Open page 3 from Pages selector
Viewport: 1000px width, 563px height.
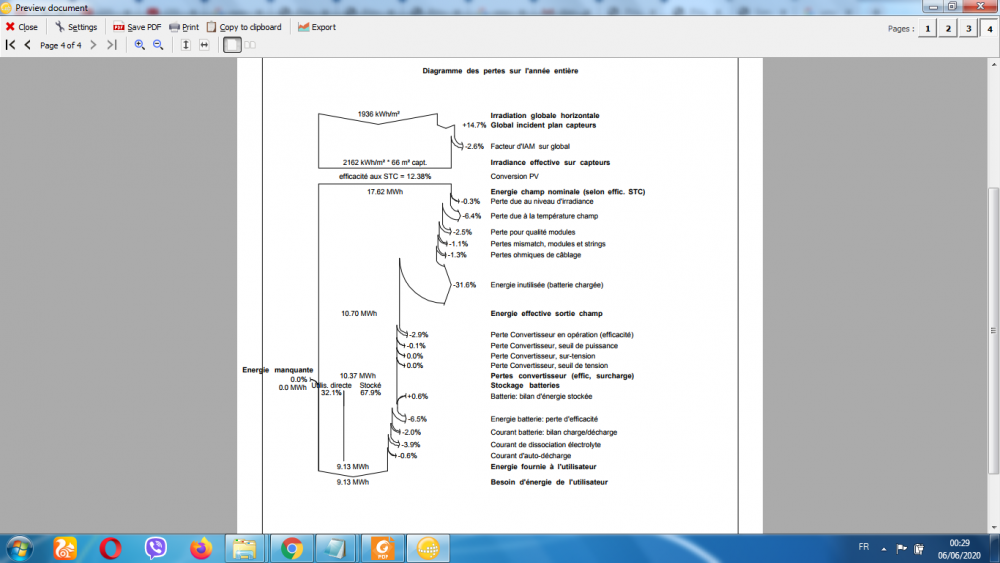pyautogui.click(x=968, y=28)
